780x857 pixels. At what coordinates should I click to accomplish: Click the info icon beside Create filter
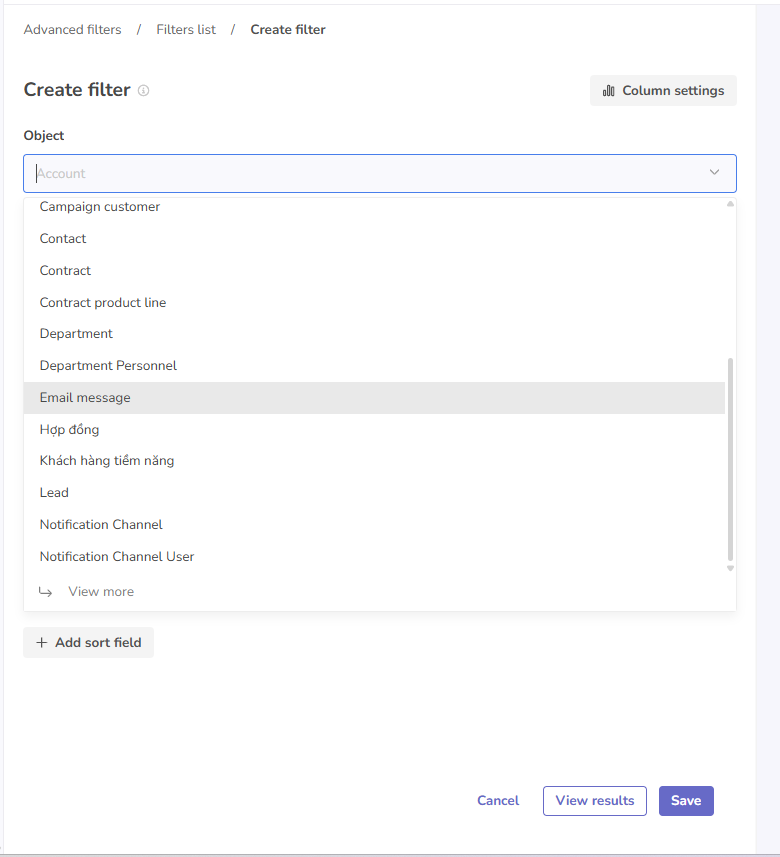tap(143, 90)
